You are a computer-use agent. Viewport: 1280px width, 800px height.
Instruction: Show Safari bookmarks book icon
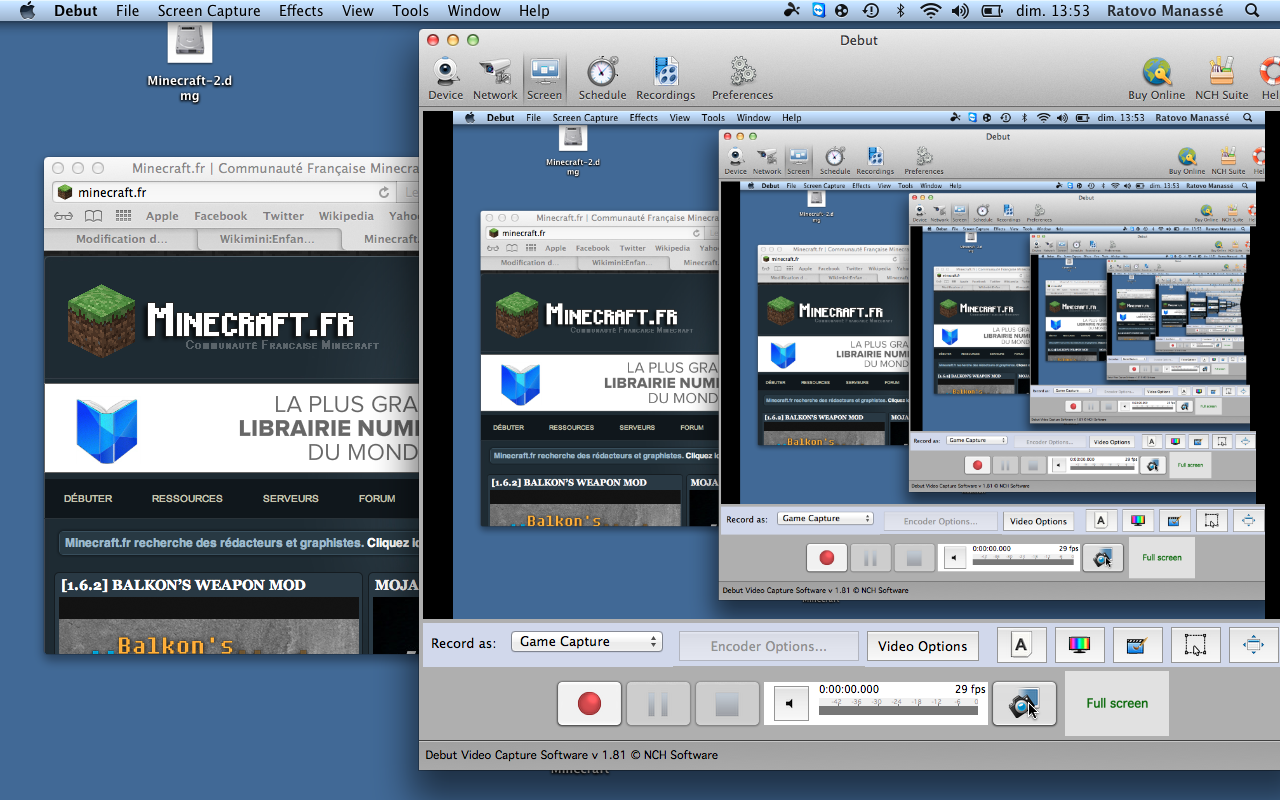[93, 215]
